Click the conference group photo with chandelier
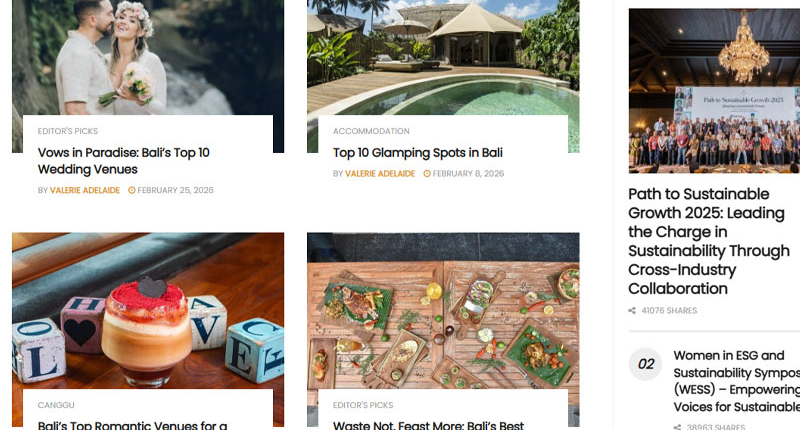800x430 pixels. coord(714,91)
